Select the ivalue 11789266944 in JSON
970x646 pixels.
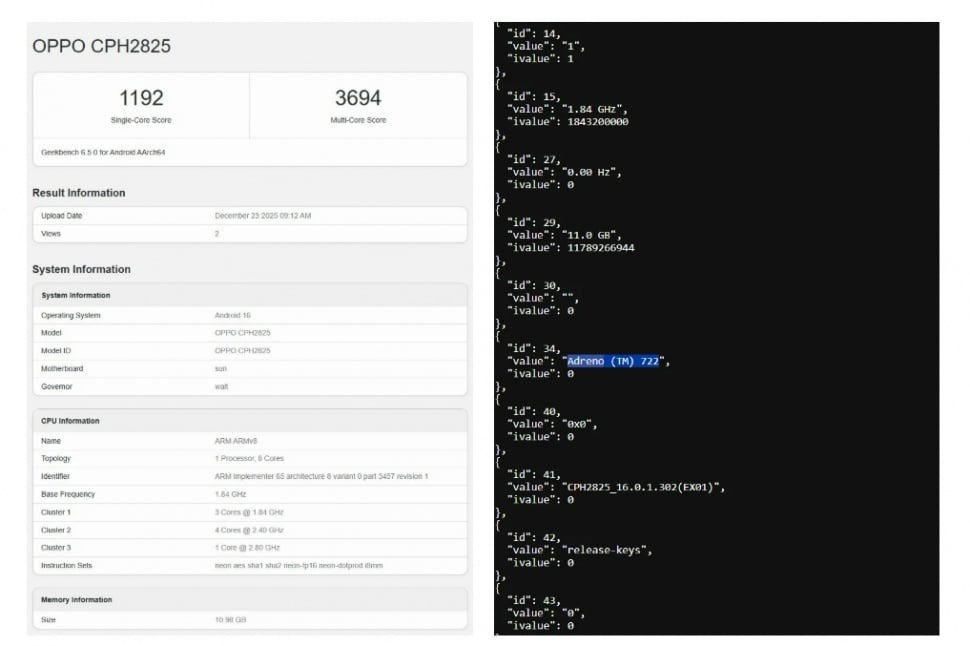tap(599, 248)
